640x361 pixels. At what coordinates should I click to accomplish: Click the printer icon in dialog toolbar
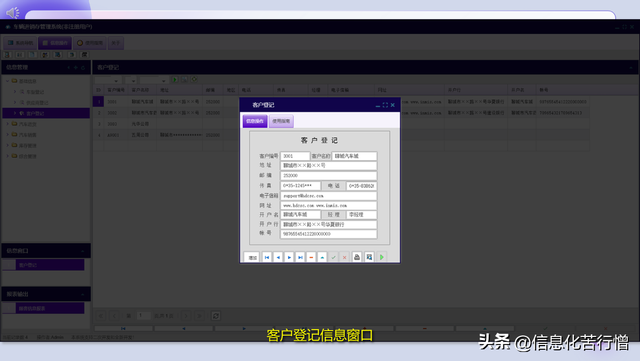(x=357, y=257)
